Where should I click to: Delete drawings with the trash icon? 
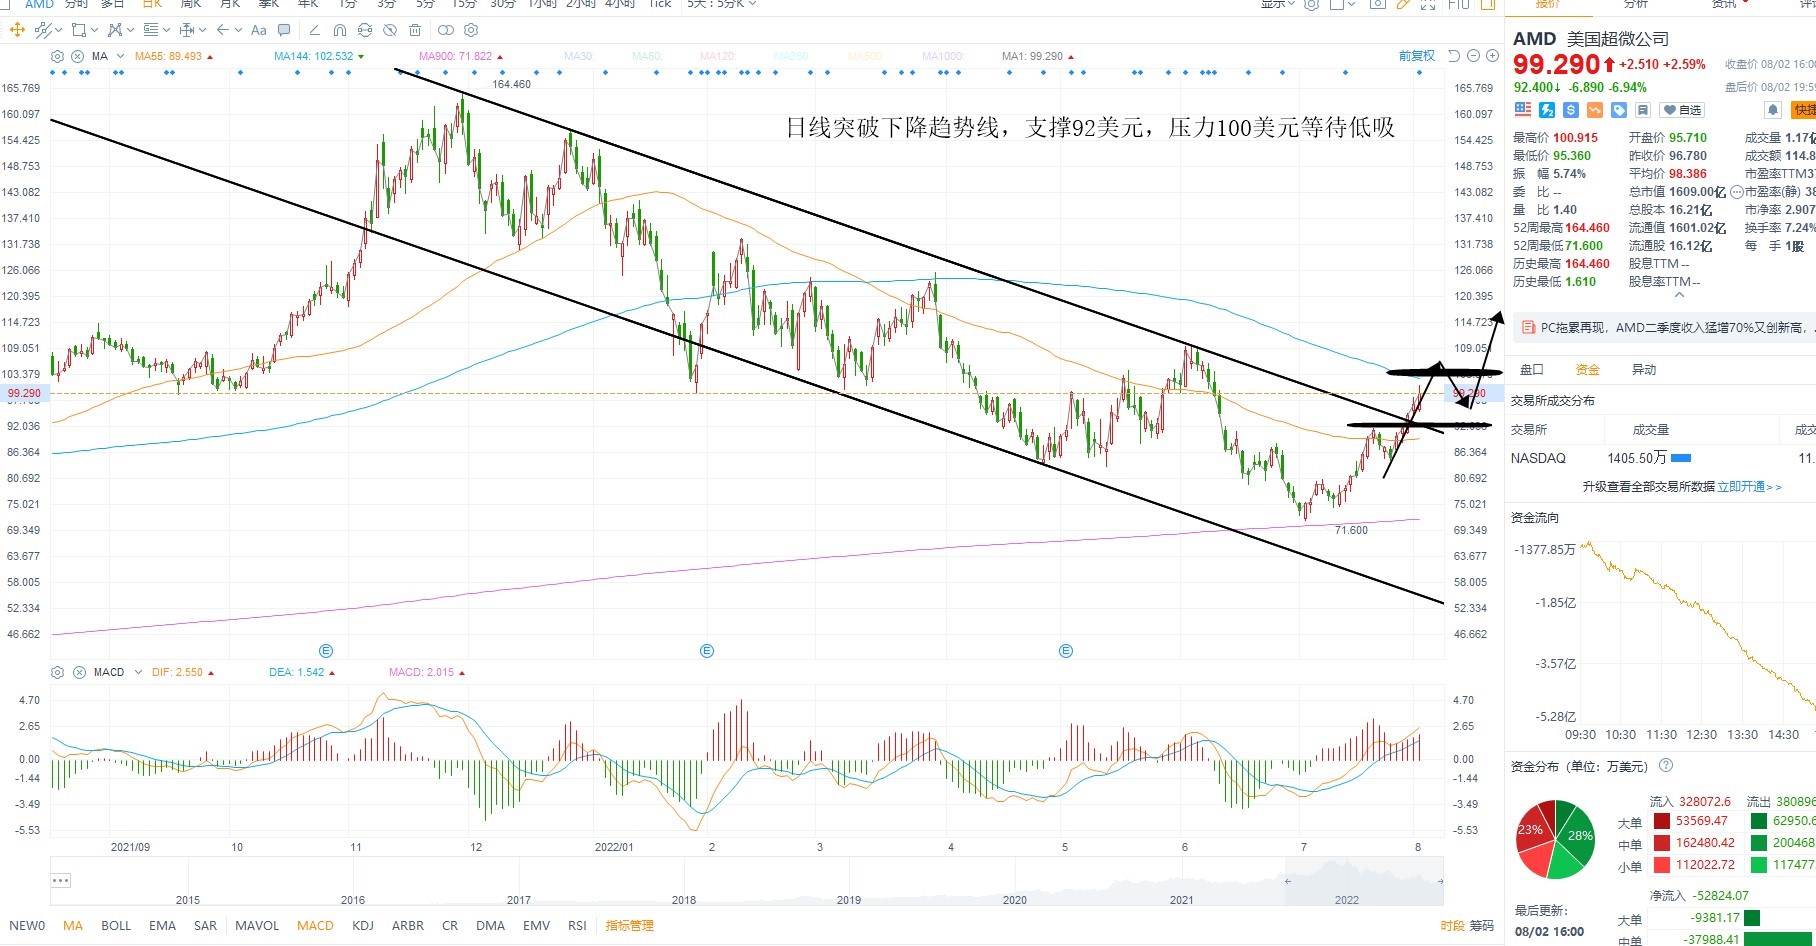coord(415,30)
